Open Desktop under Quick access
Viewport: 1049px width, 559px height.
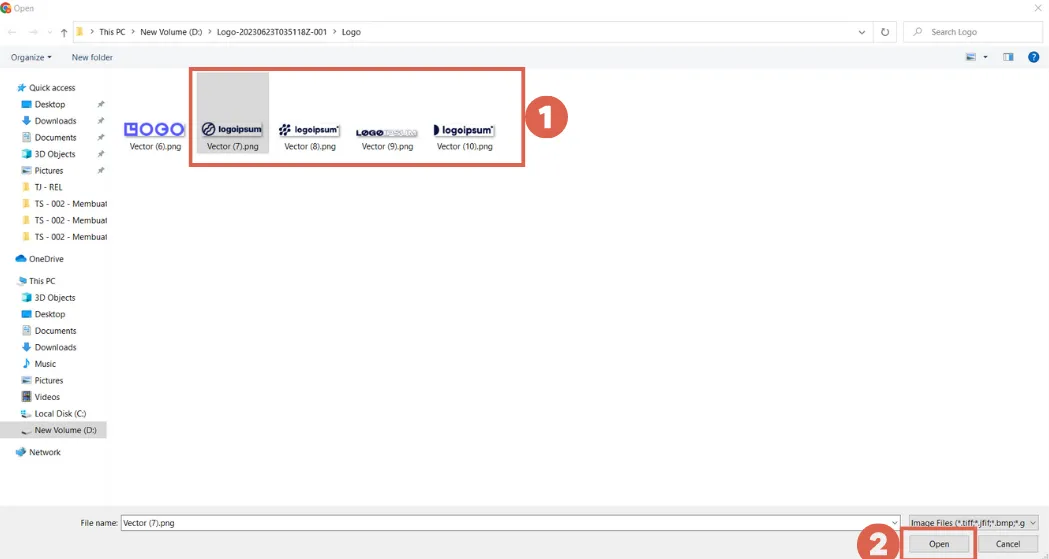[x=50, y=104]
